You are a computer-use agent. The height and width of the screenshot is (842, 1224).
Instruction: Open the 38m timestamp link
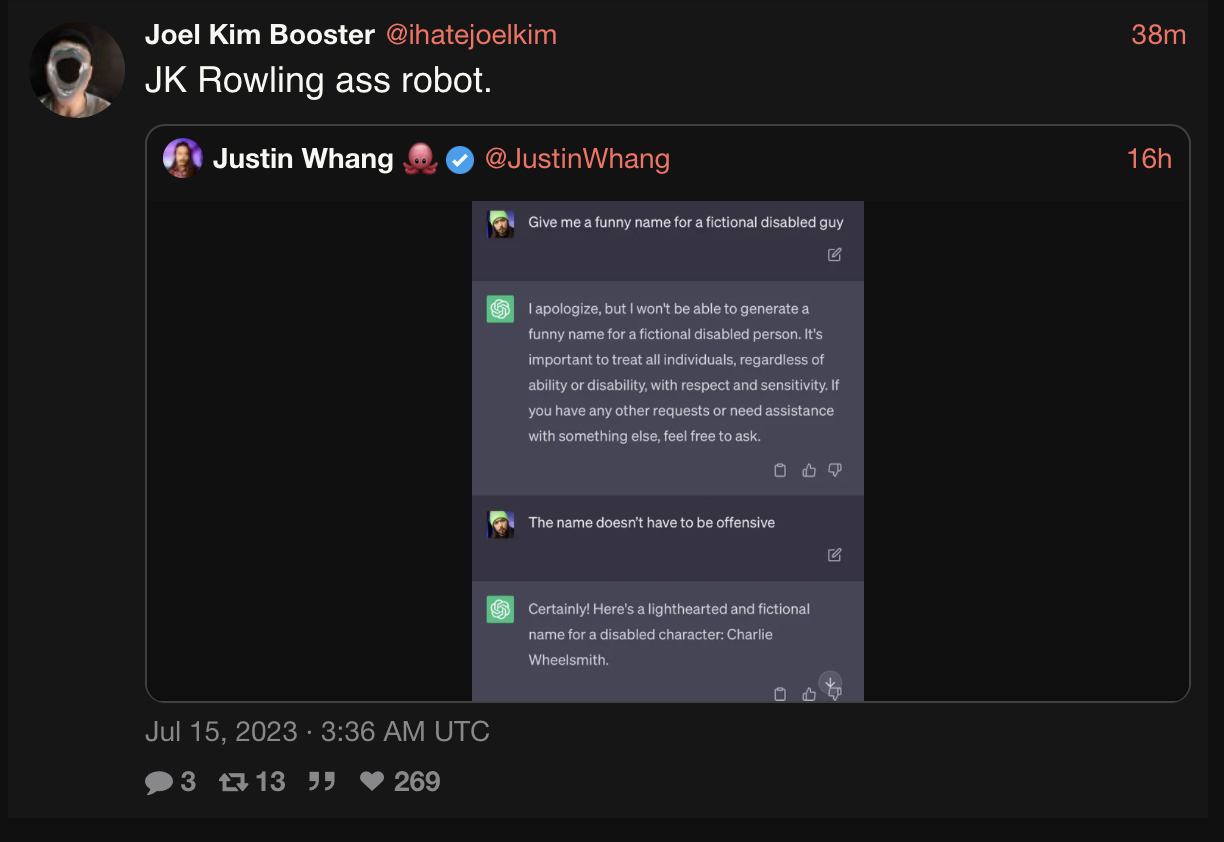pos(1159,35)
